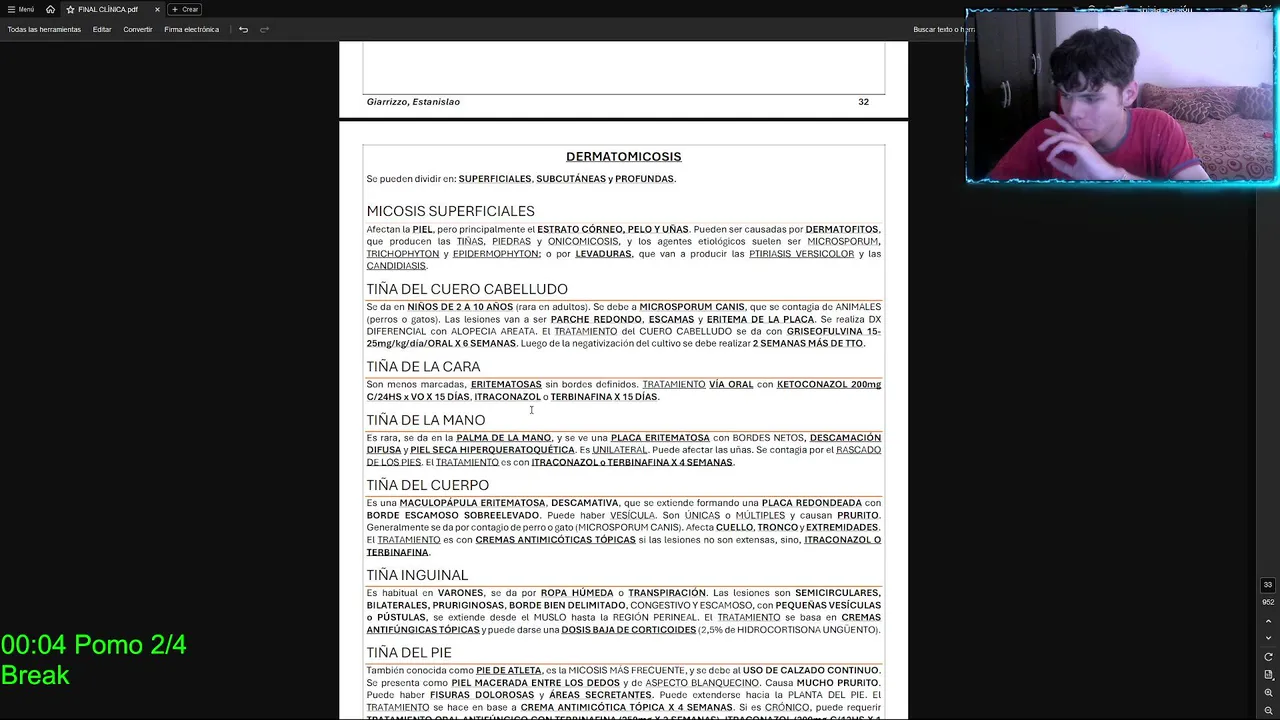Click the webcam overlay video
1280x720 pixels.
point(1121,97)
